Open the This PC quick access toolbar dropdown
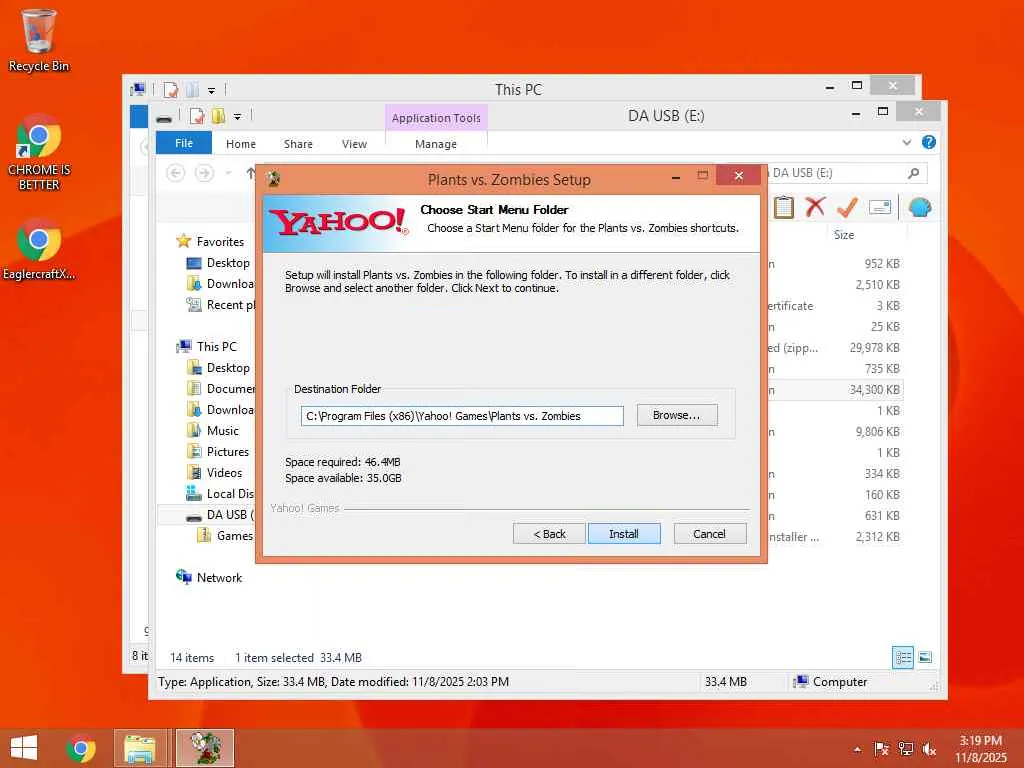The height and width of the screenshot is (768, 1024). pos(211,90)
